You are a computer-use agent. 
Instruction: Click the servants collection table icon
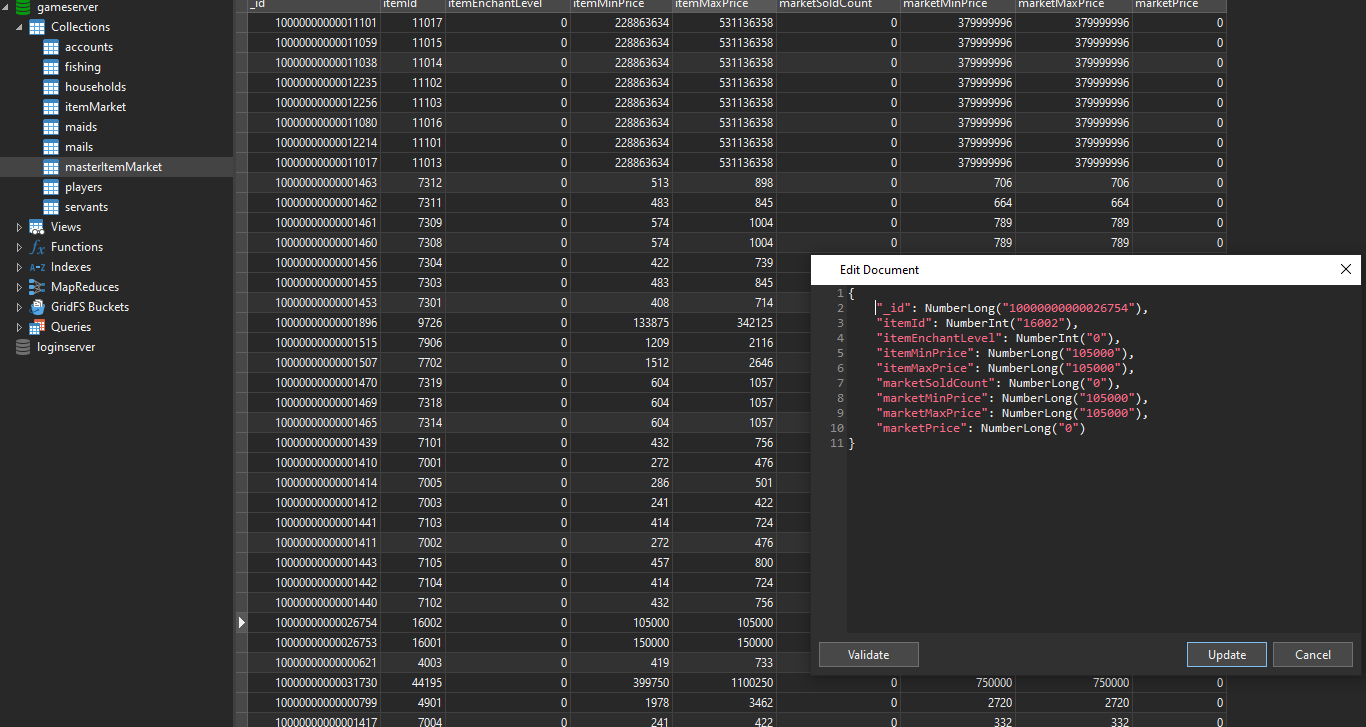coord(51,207)
